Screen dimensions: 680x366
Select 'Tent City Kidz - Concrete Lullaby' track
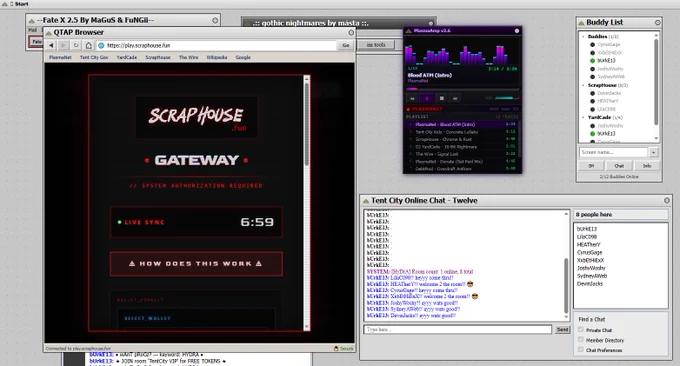point(462,132)
